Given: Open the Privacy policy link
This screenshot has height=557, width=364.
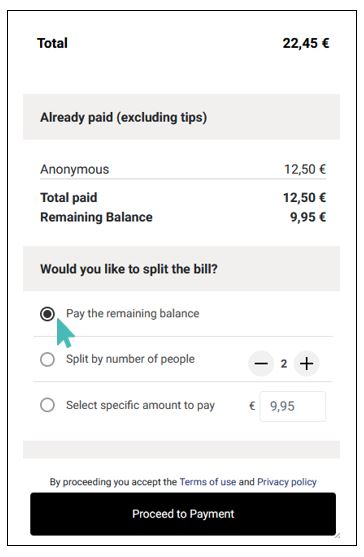Looking at the screenshot, I should coord(287,482).
